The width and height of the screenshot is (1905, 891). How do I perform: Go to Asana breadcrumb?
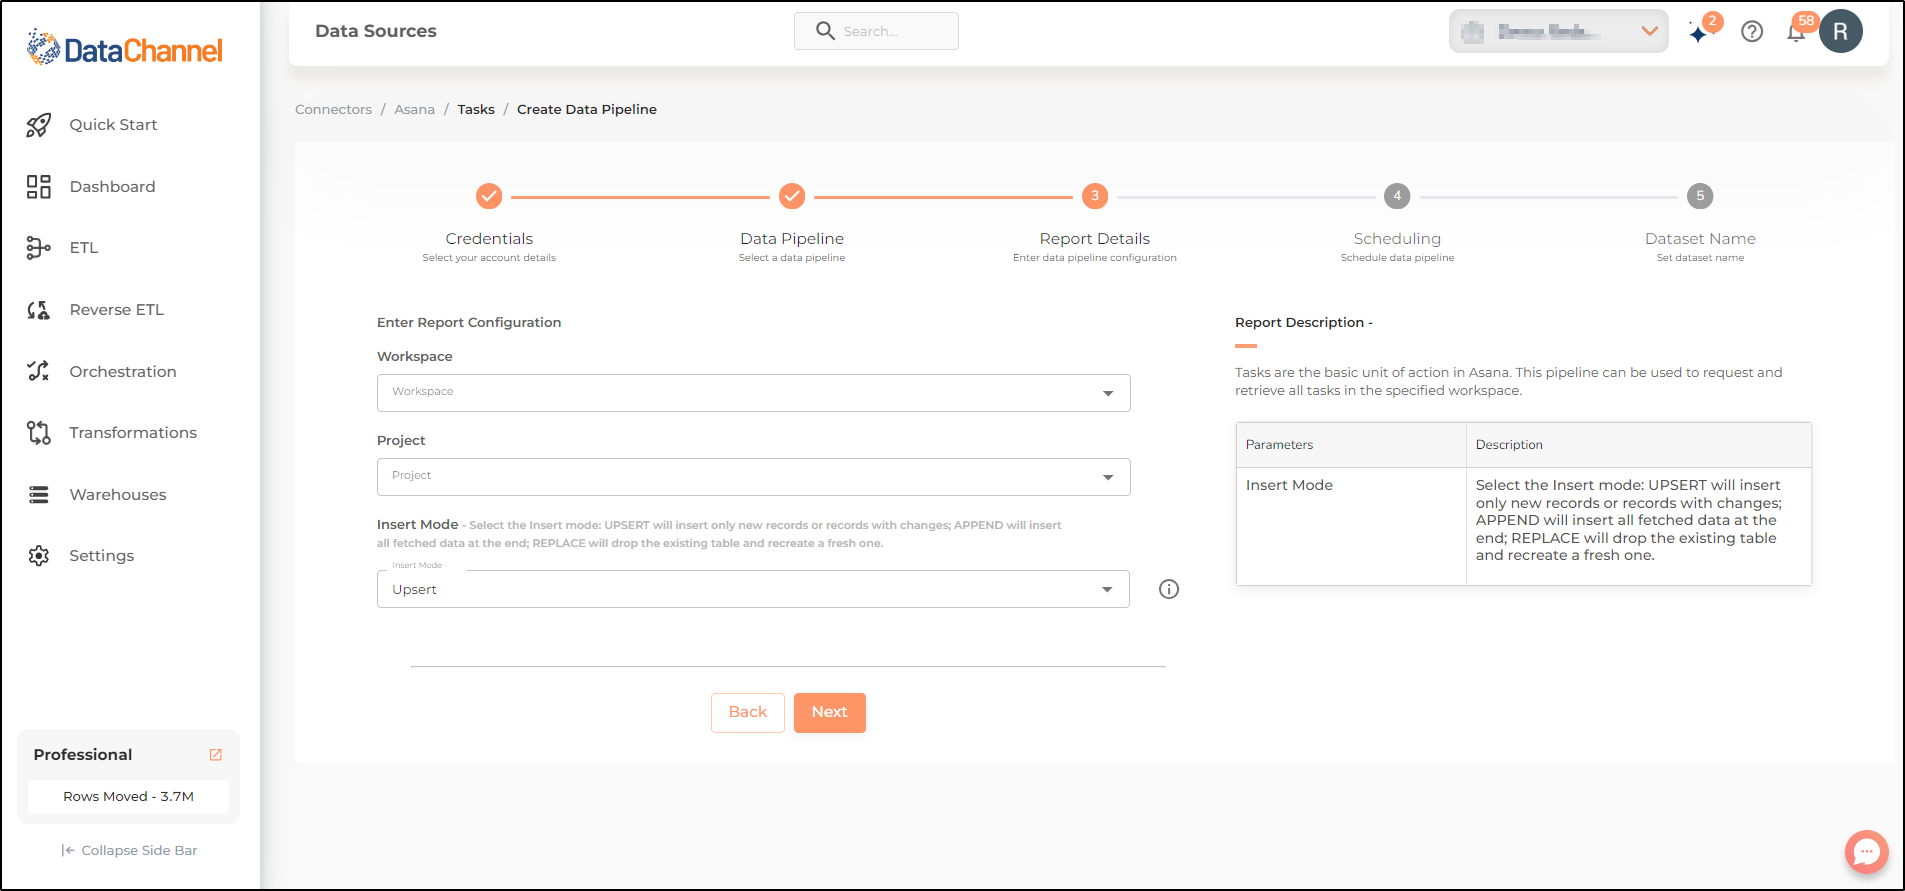pyautogui.click(x=414, y=110)
